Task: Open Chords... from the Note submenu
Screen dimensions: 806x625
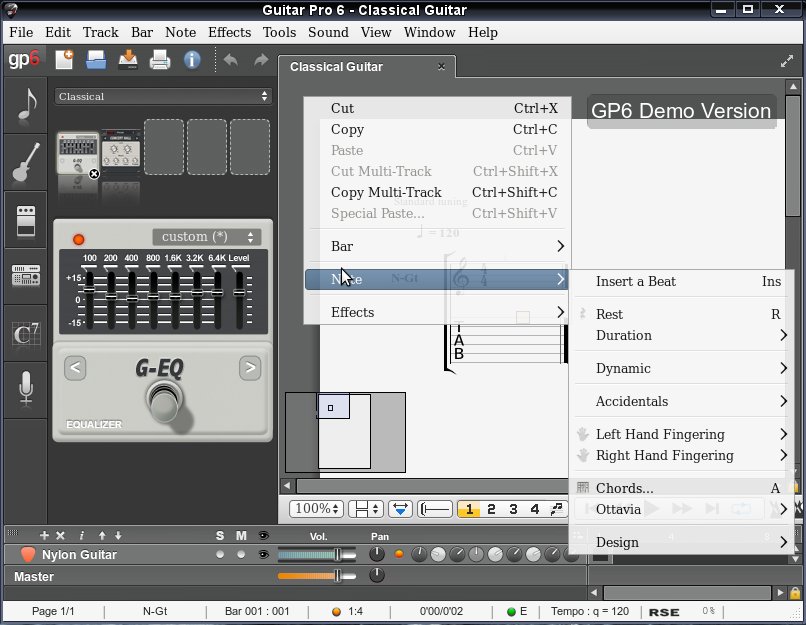Action: [x=681, y=488]
